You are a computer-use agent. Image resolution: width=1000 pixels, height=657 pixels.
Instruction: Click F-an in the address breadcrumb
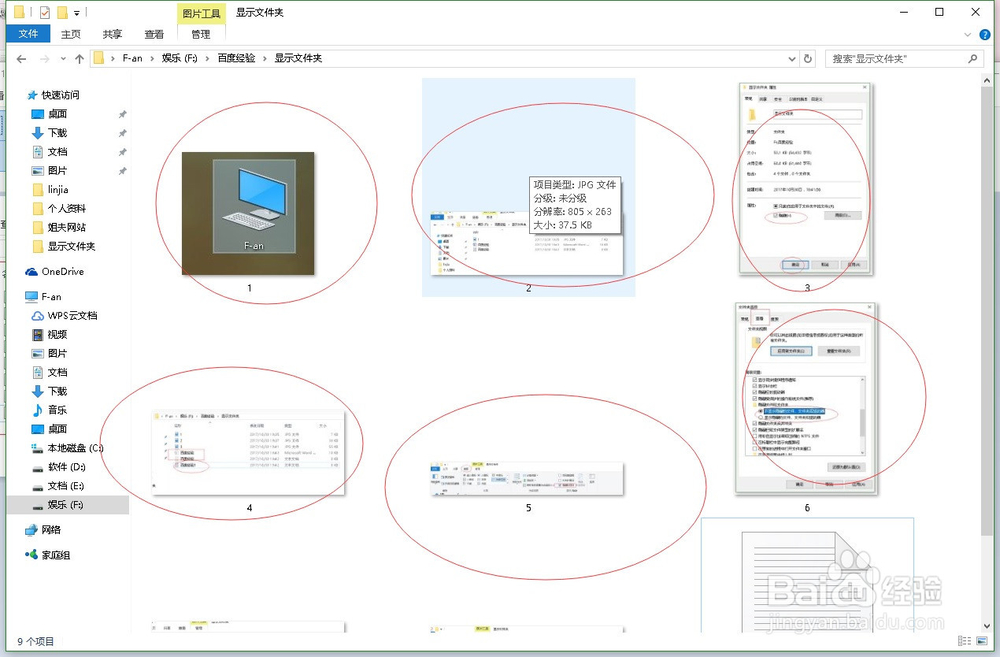pyautogui.click(x=132, y=58)
